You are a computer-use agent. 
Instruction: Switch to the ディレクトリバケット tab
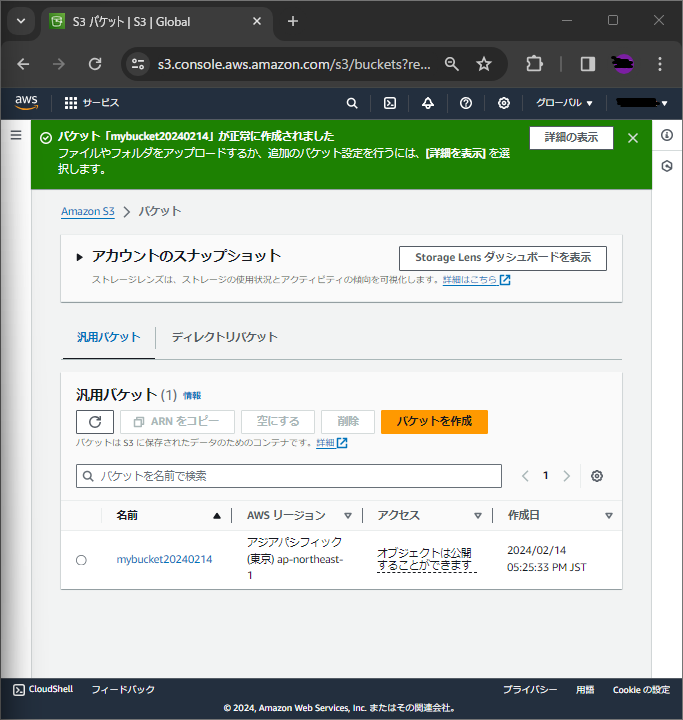tap(225, 337)
